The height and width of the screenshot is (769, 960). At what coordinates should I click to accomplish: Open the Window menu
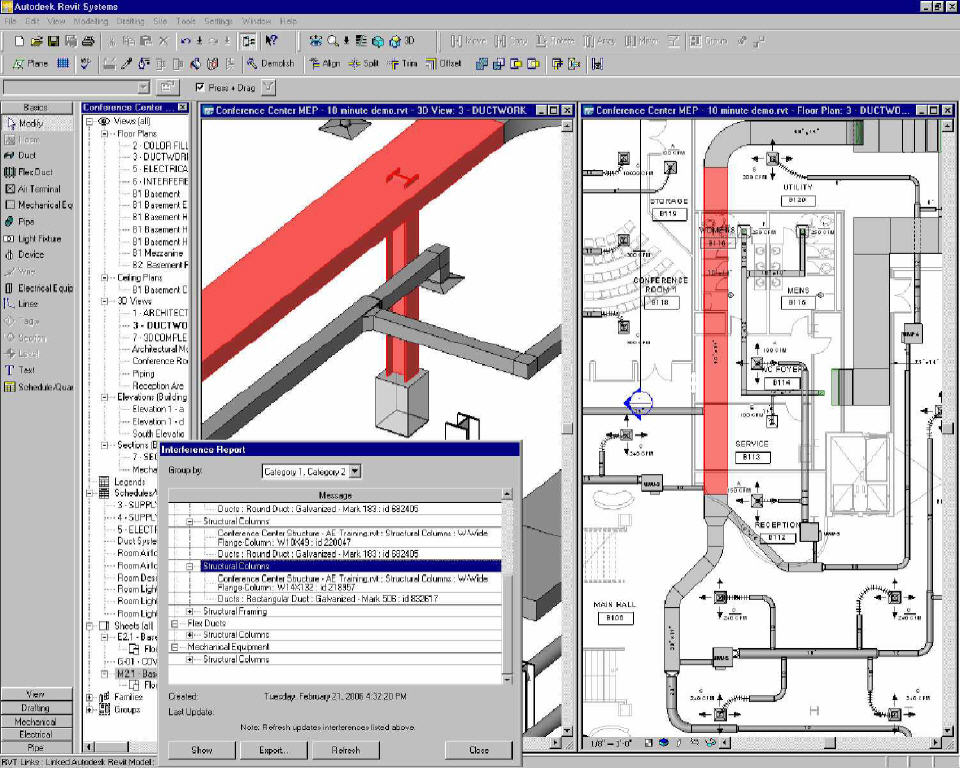pyautogui.click(x=256, y=21)
